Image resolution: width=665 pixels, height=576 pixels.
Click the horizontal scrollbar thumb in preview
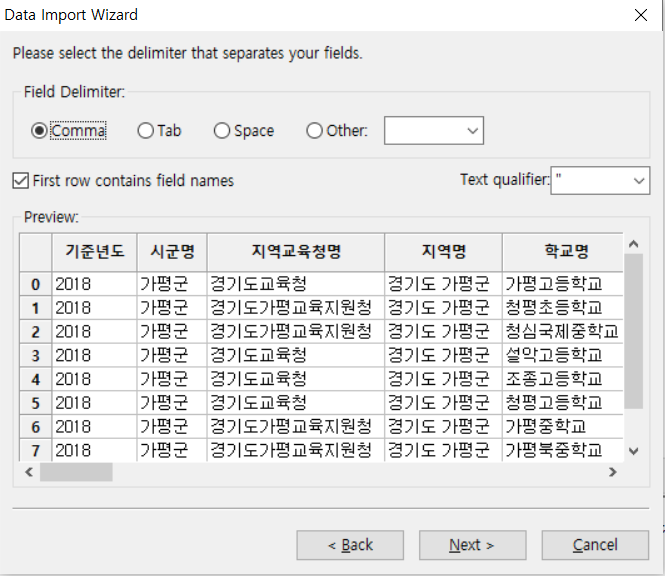[76, 472]
